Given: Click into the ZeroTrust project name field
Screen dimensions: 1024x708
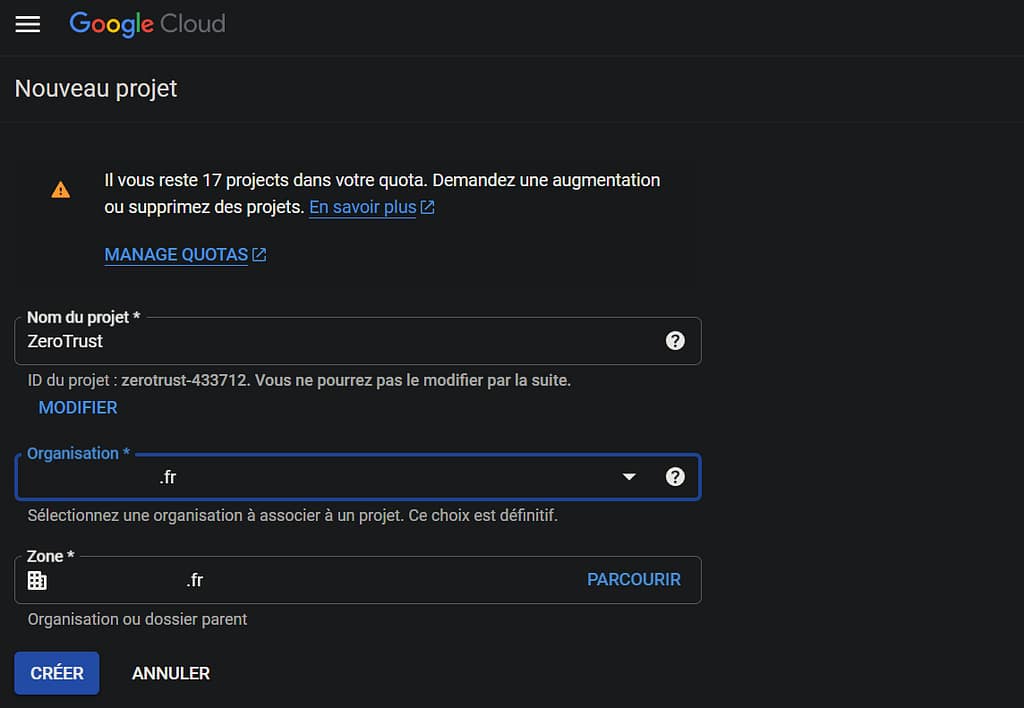Looking at the screenshot, I should click(x=340, y=342).
